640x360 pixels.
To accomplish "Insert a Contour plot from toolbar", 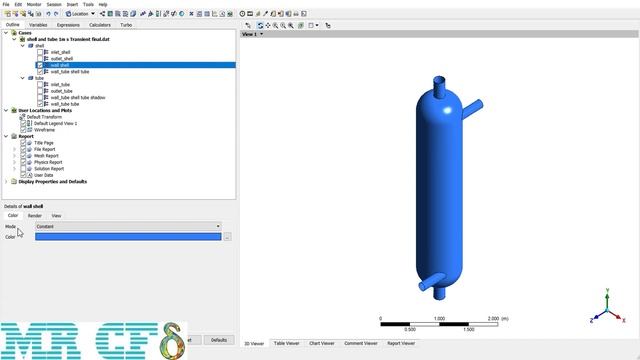I will (x=110, y=14).
